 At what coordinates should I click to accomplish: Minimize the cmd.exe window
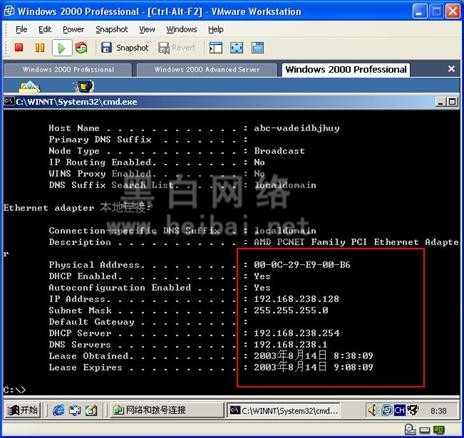pos(441,102)
